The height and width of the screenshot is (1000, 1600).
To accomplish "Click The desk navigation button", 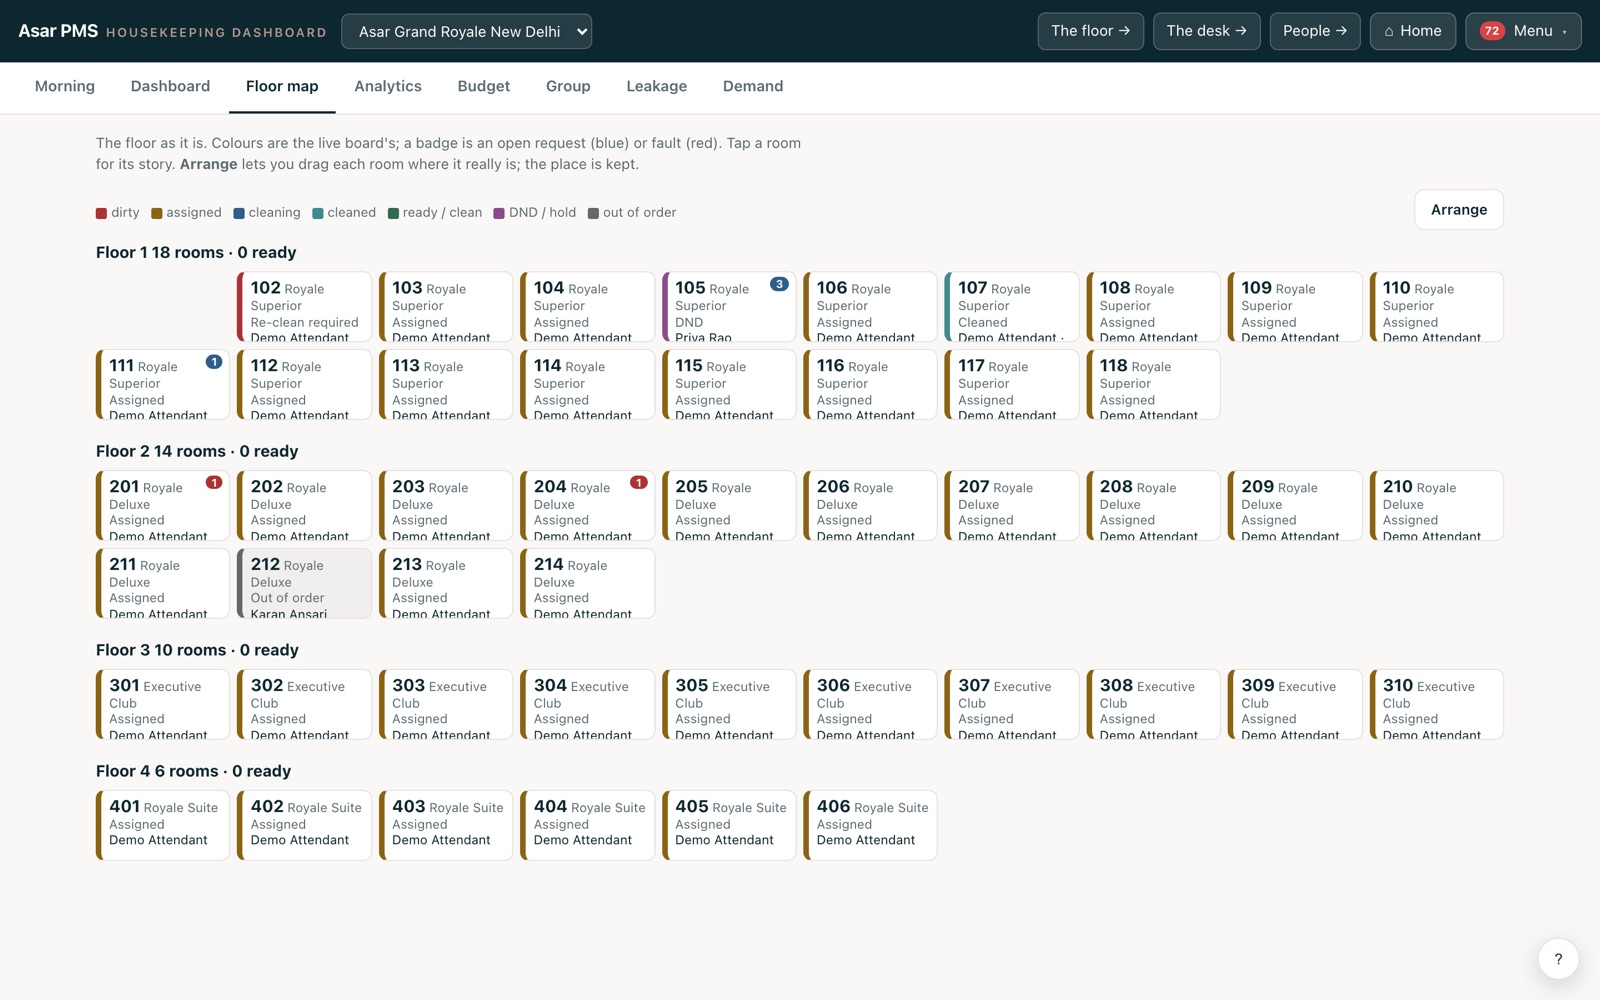I will (1206, 31).
